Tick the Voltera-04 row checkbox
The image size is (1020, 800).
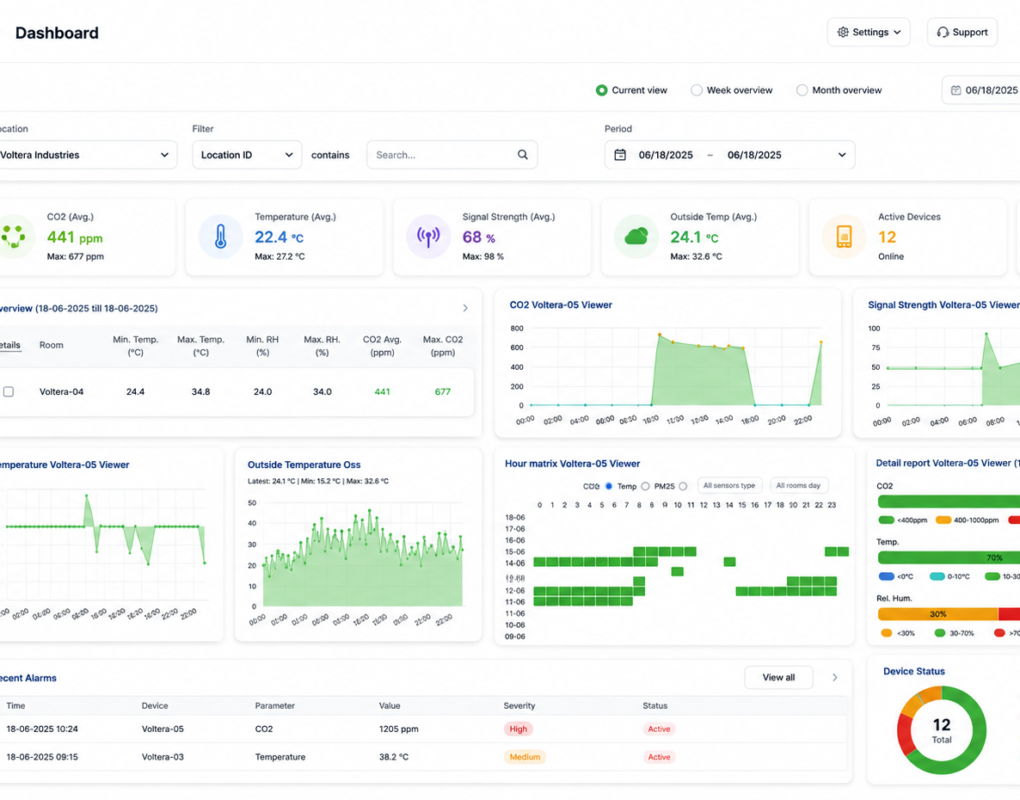pos(8,392)
